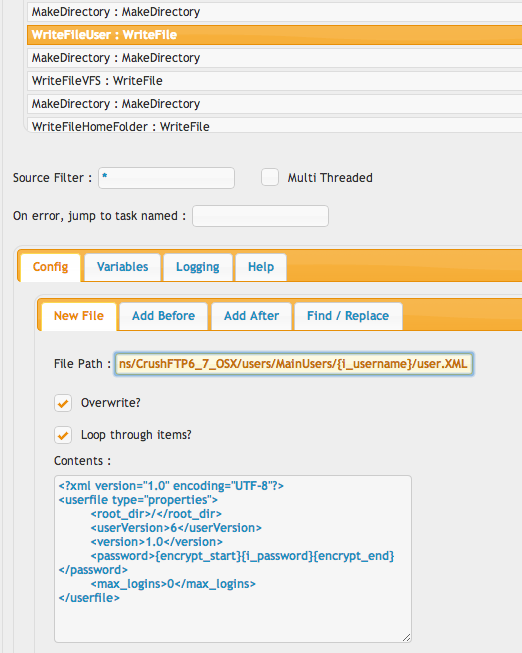Image resolution: width=522 pixels, height=653 pixels.
Task: Select the Config tab
Action: [50, 267]
